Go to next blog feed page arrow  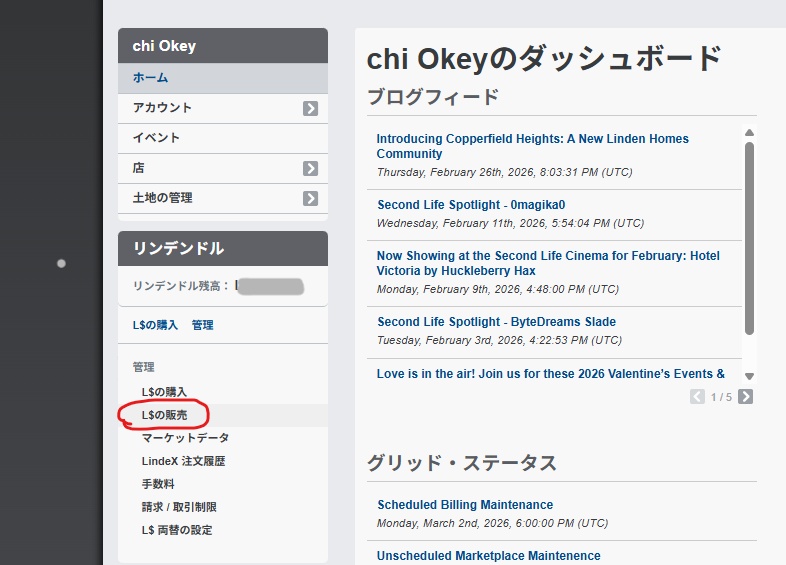tap(745, 397)
